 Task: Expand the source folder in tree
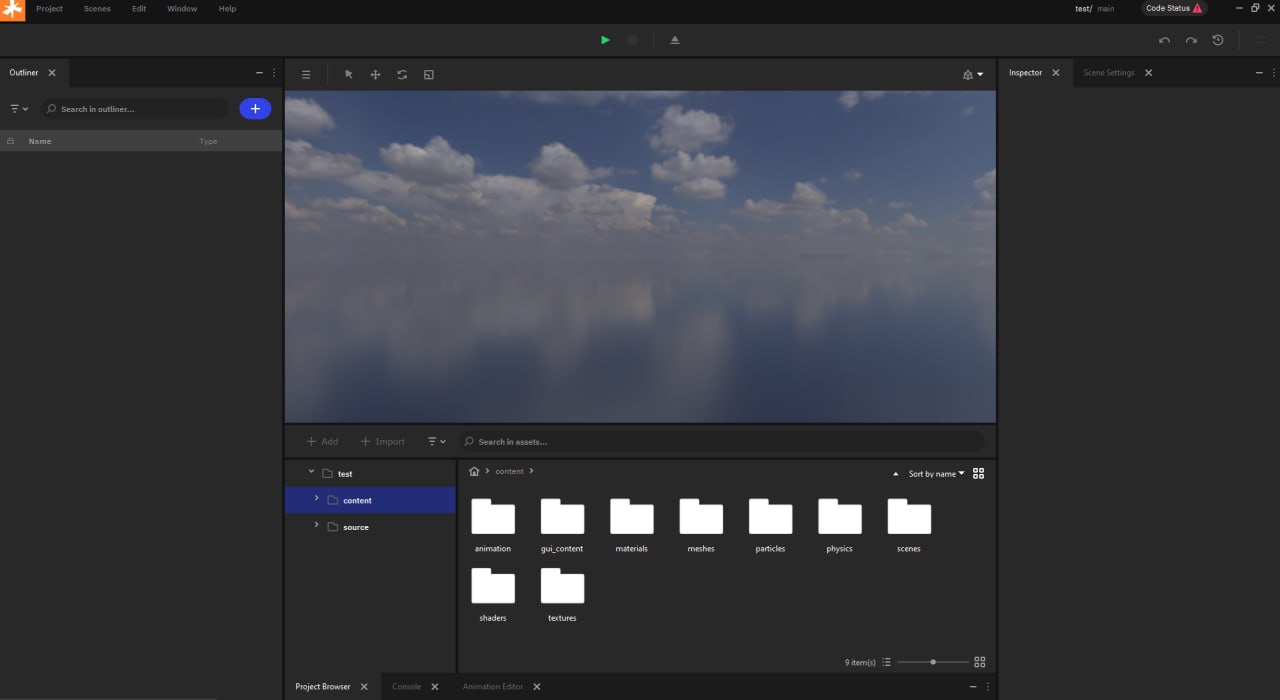[317, 526]
